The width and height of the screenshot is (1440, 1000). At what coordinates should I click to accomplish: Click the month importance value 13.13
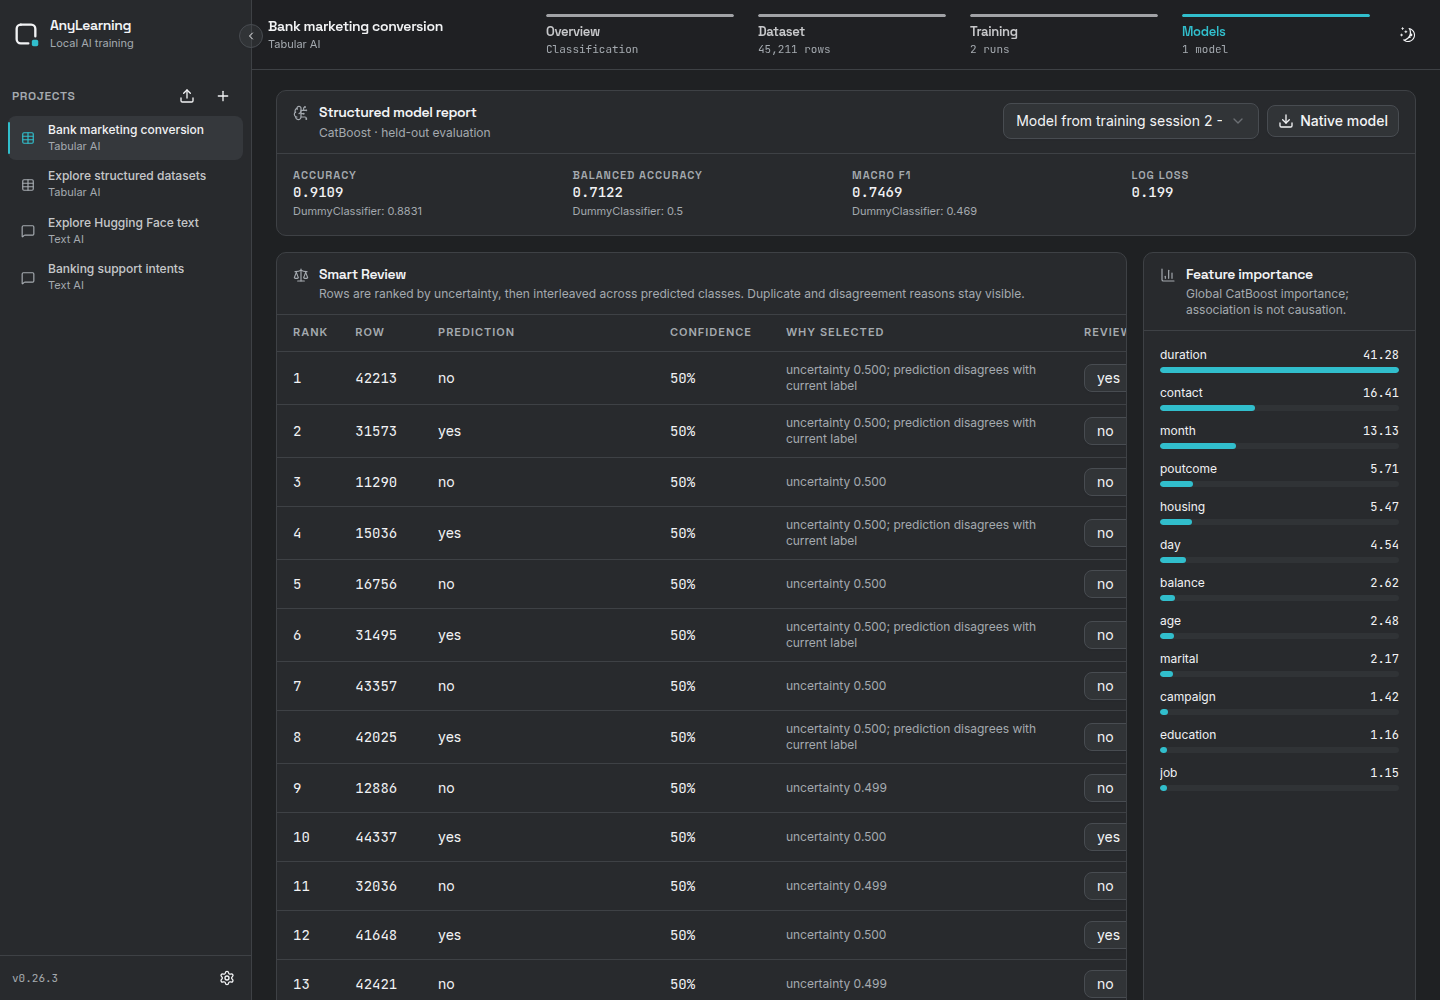(x=1381, y=431)
